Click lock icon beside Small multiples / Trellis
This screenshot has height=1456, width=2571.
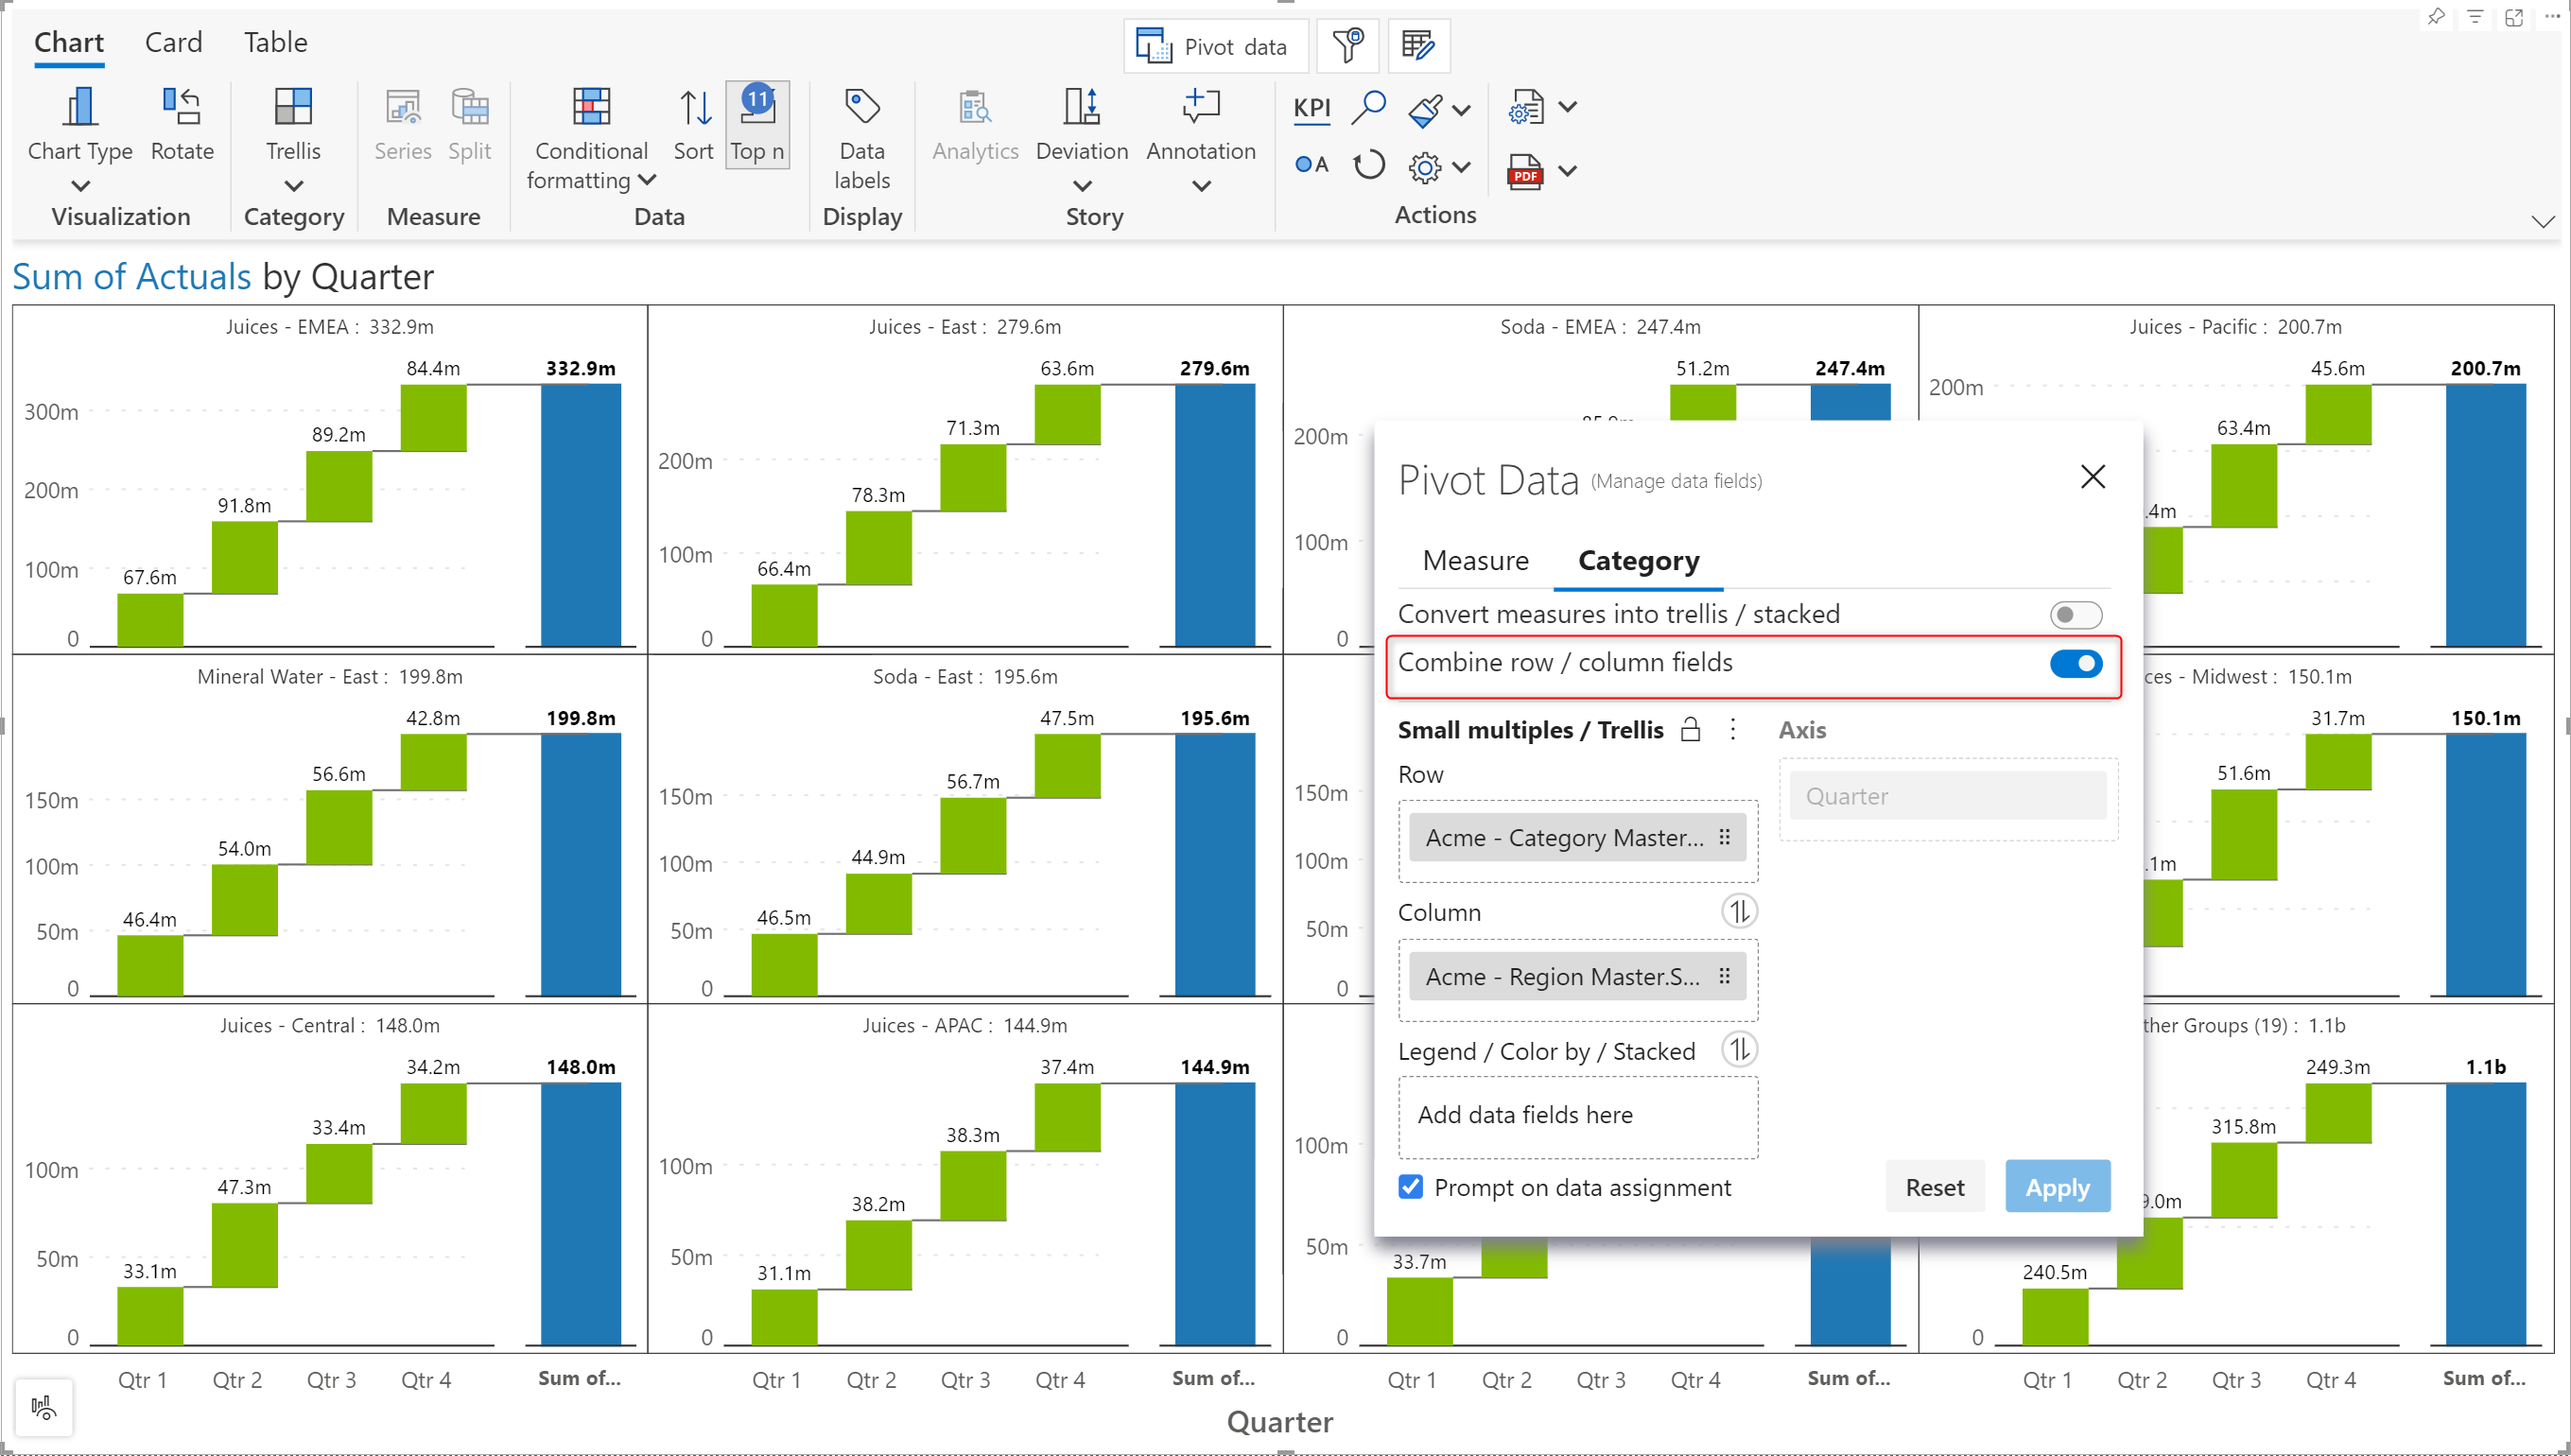[x=1690, y=730]
